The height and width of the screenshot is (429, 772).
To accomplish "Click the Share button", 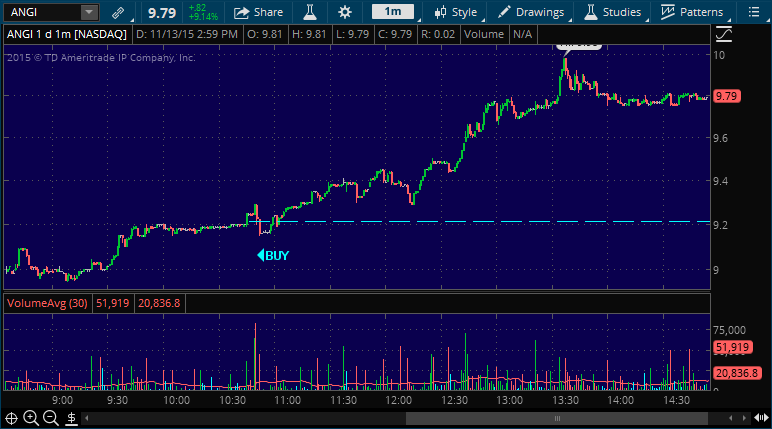I will click(x=258, y=12).
